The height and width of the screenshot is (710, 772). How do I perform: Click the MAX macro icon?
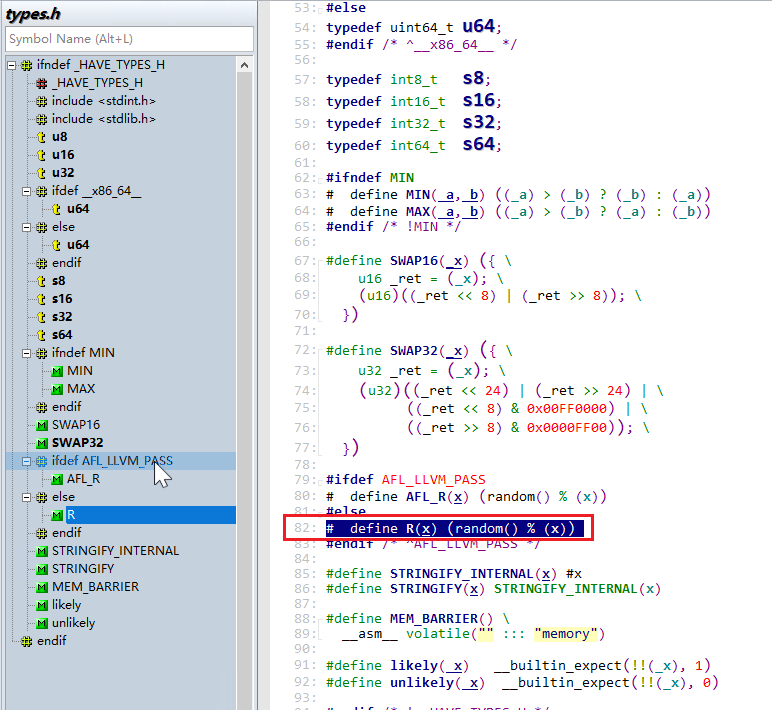coord(57,389)
